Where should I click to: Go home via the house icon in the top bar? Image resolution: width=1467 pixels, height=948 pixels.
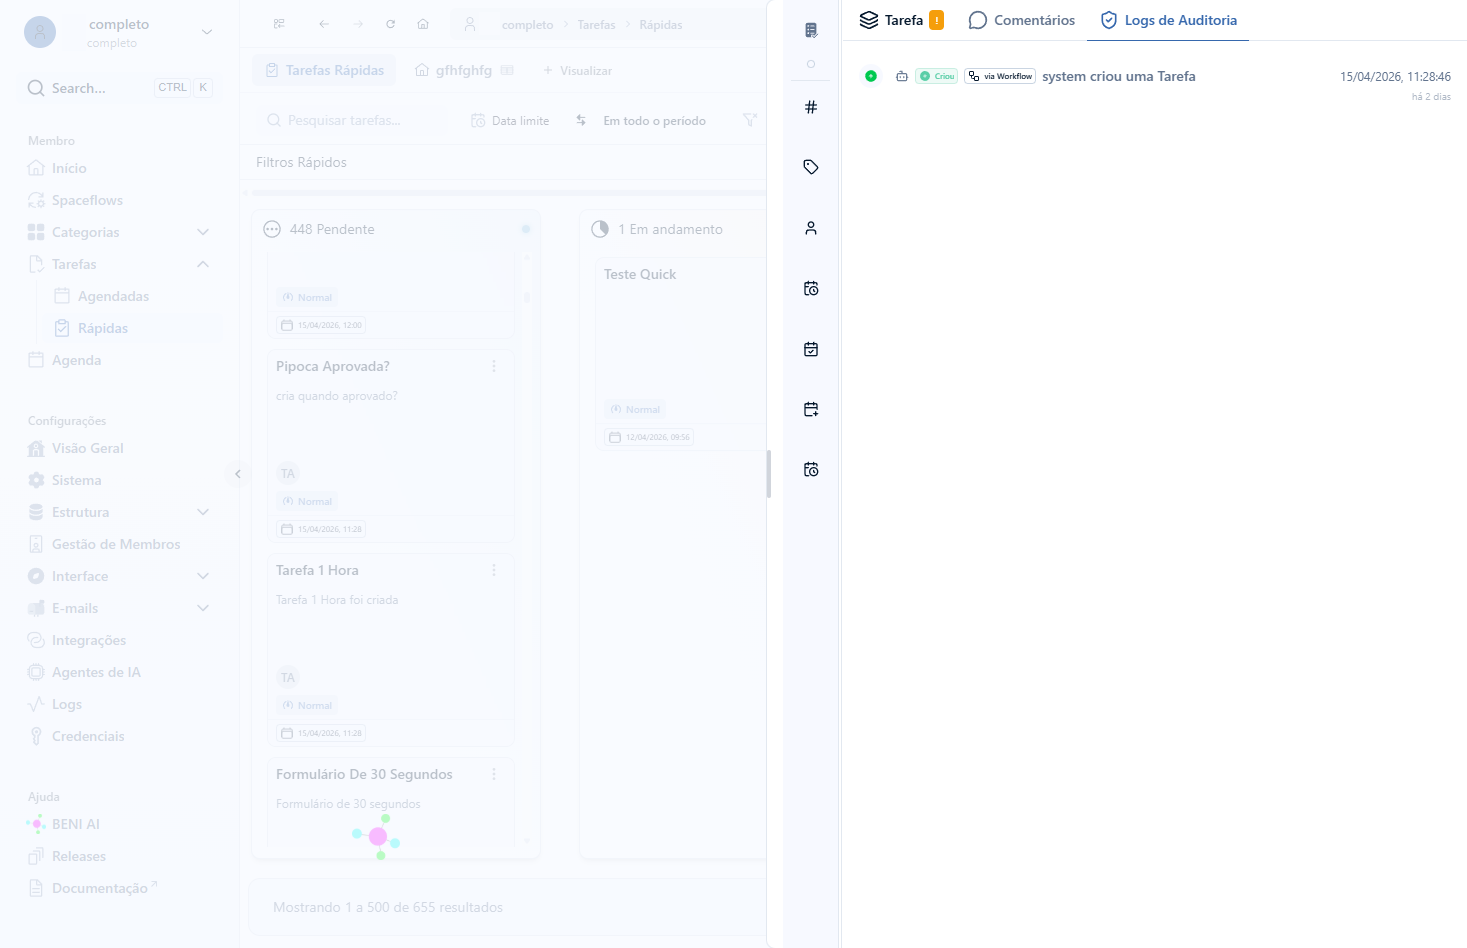click(423, 24)
